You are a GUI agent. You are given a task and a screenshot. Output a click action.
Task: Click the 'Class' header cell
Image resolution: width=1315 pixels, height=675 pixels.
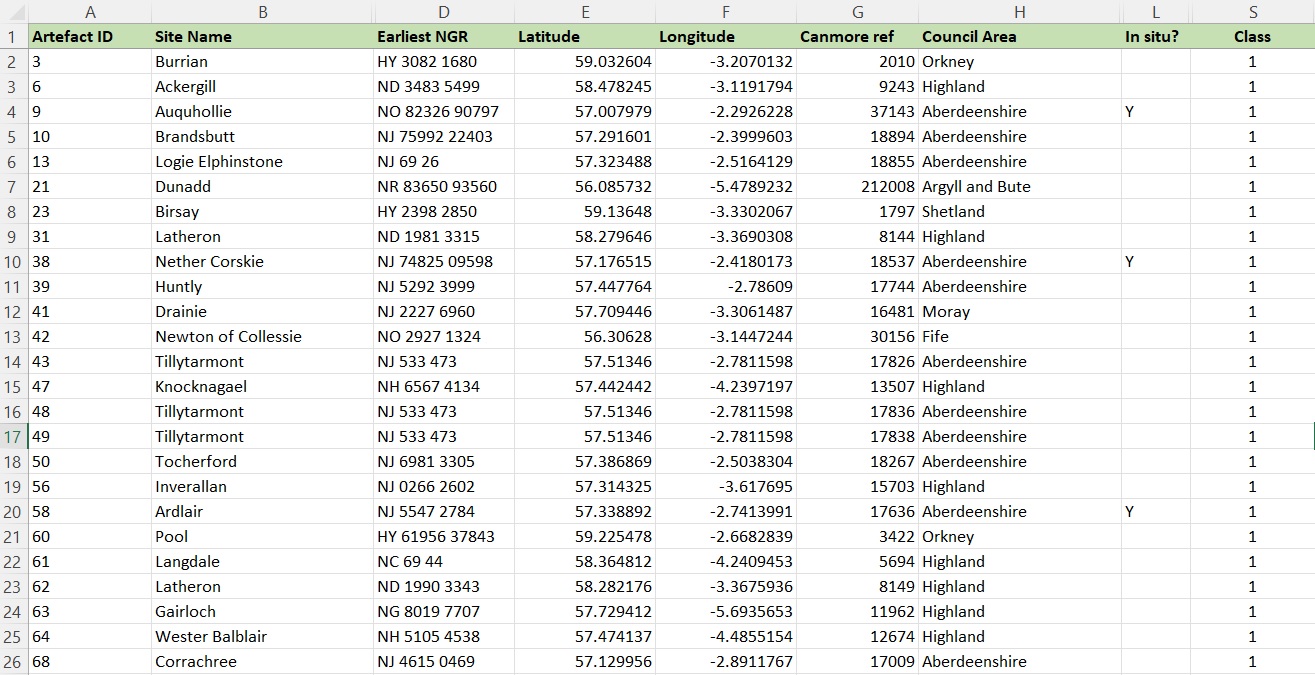(x=1253, y=37)
